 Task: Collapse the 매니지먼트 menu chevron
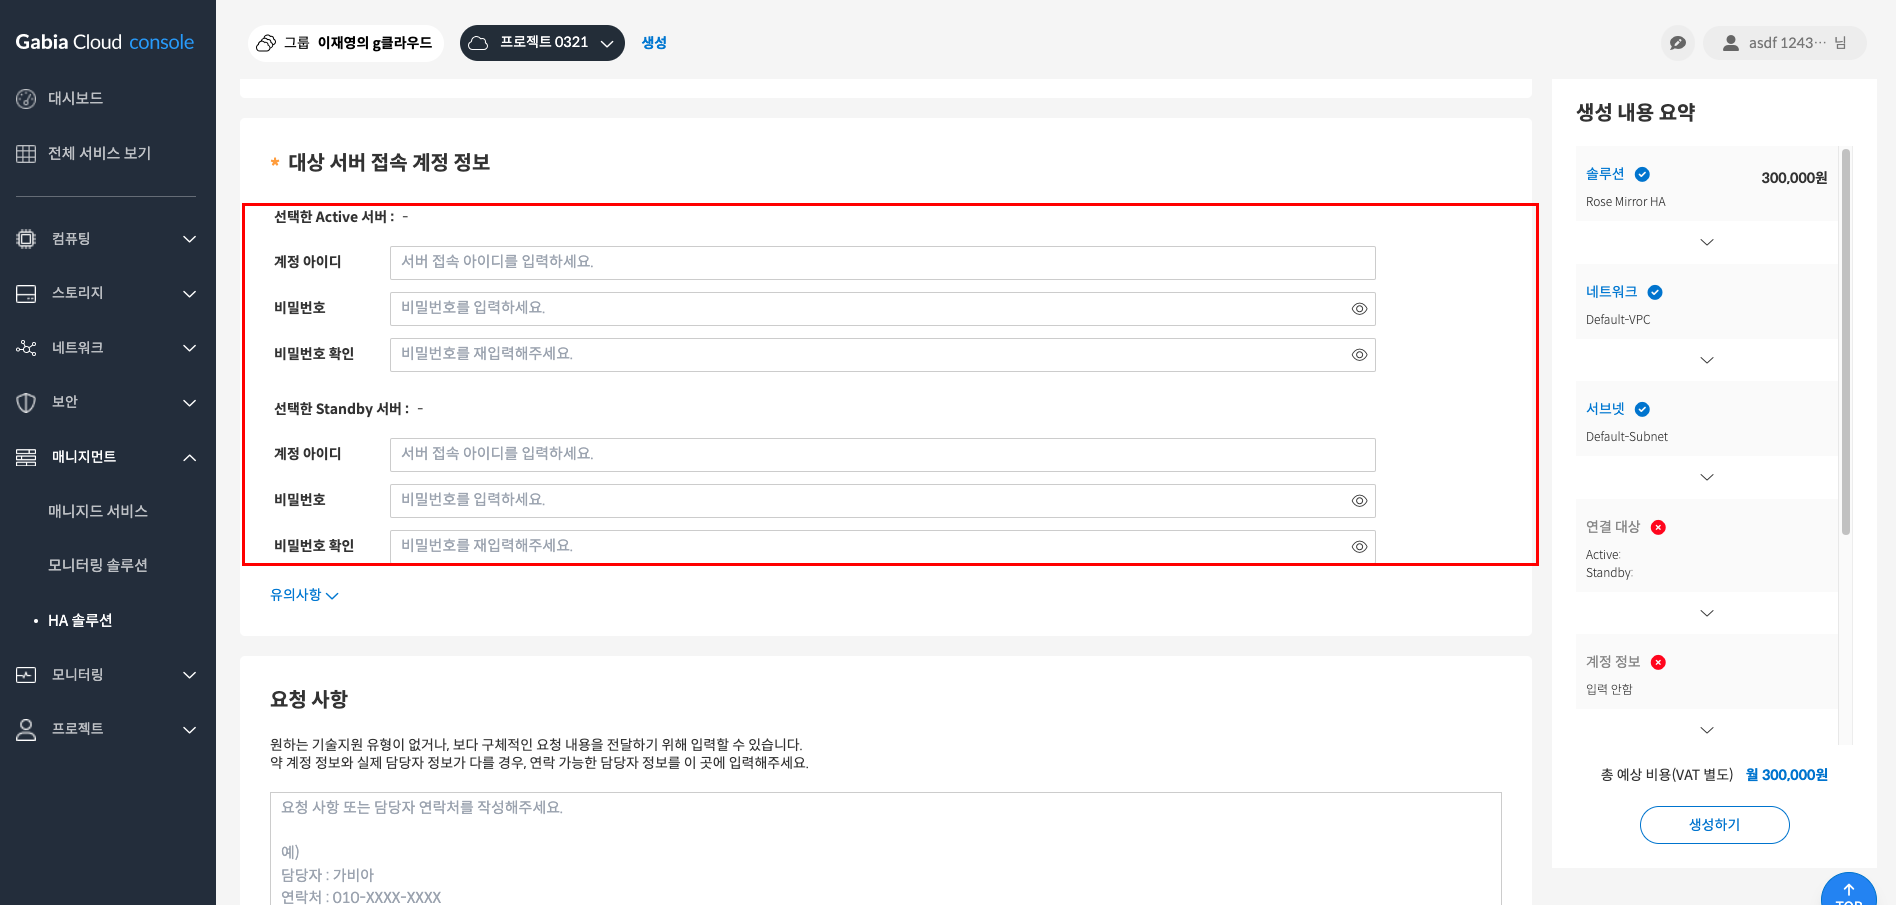(190, 458)
